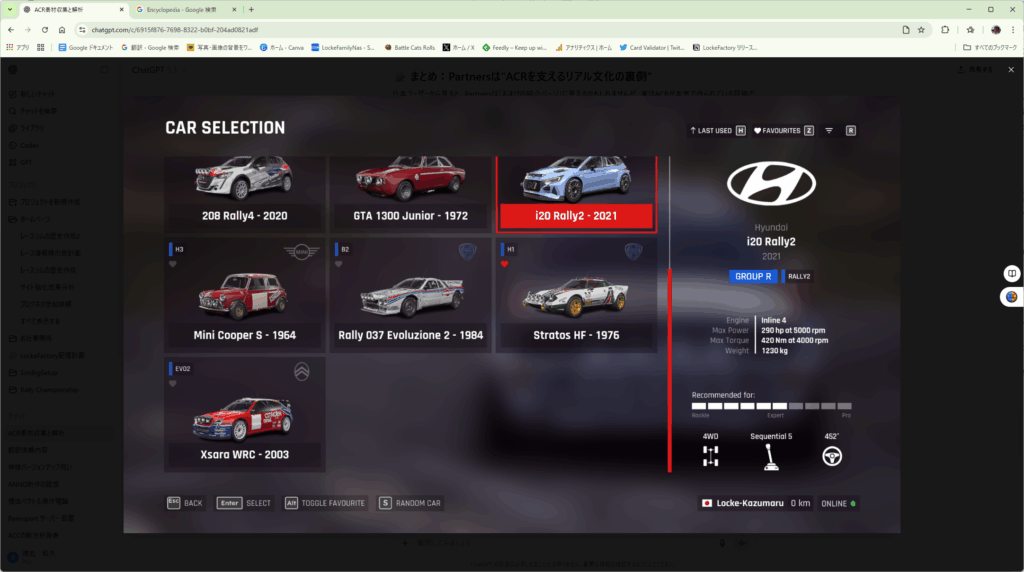Image resolution: width=1024 pixels, height=572 pixels.
Task: Click the Lancia badge on Stratos HF card
Action: [633, 251]
